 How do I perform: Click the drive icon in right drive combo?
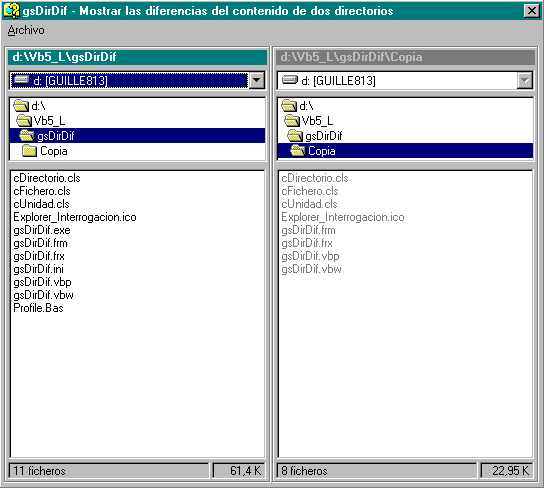pos(290,80)
